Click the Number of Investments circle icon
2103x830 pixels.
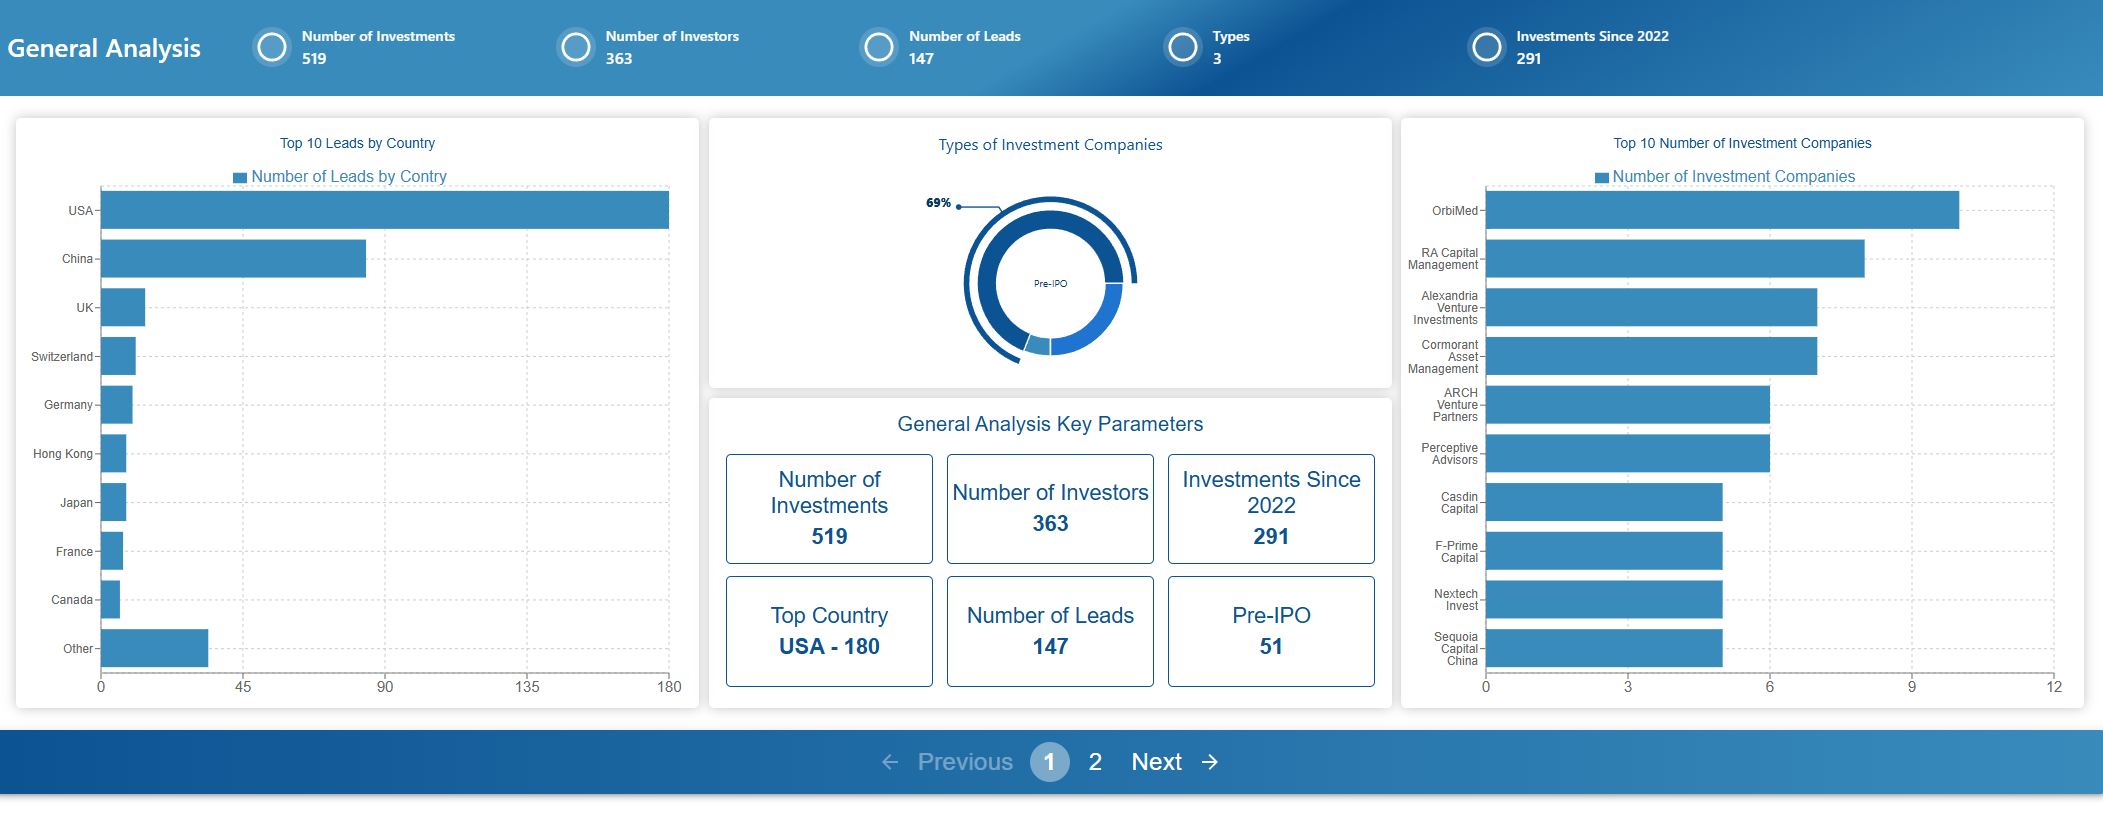(272, 47)
